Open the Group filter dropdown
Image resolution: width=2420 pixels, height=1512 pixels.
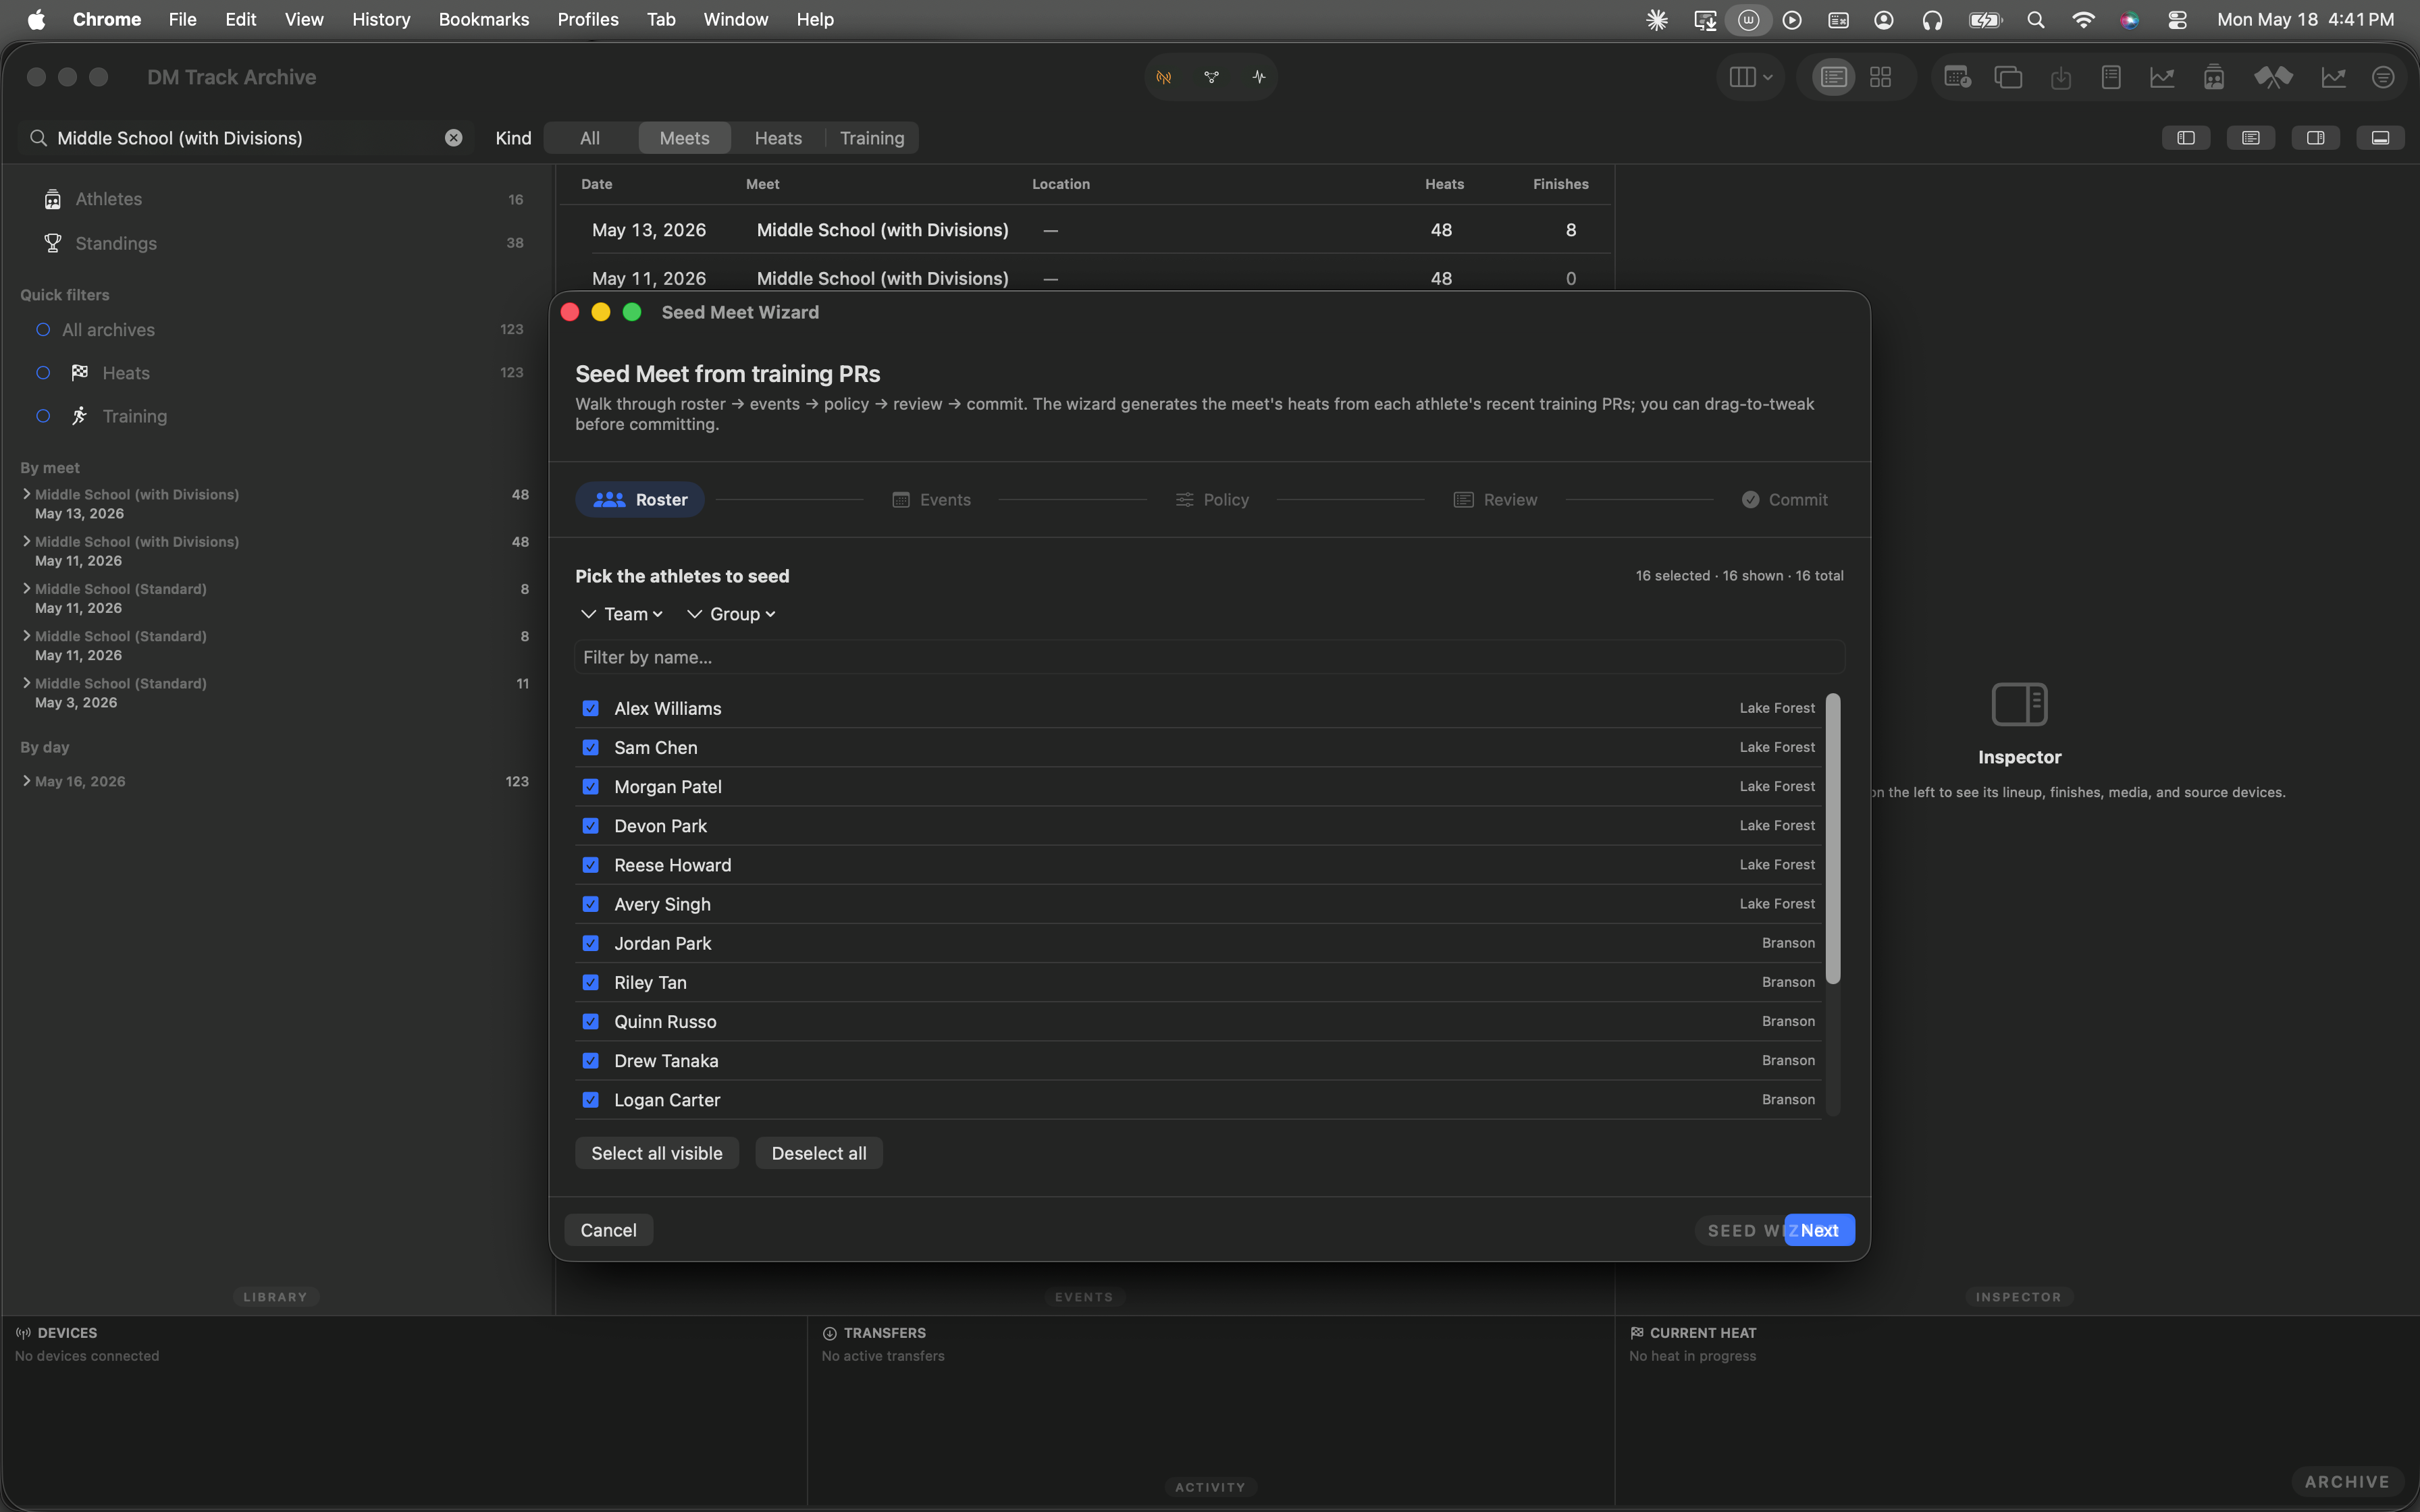731,614
